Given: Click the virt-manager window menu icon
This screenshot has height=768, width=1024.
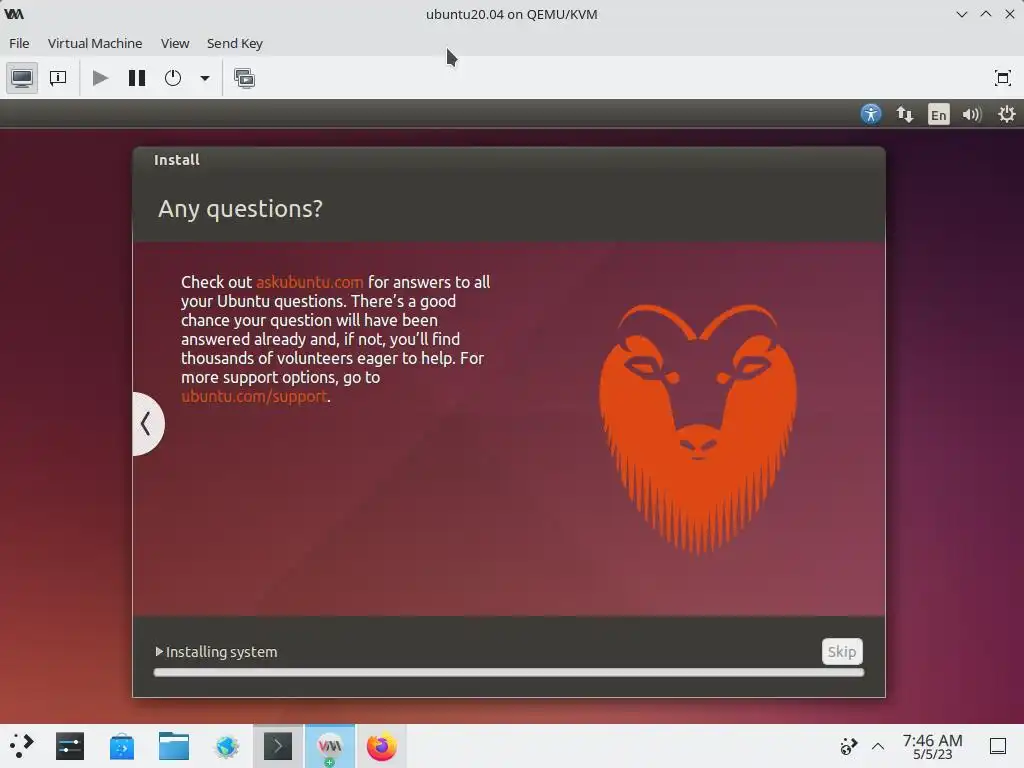Looking at the screenshot, I should click(14, 14).
